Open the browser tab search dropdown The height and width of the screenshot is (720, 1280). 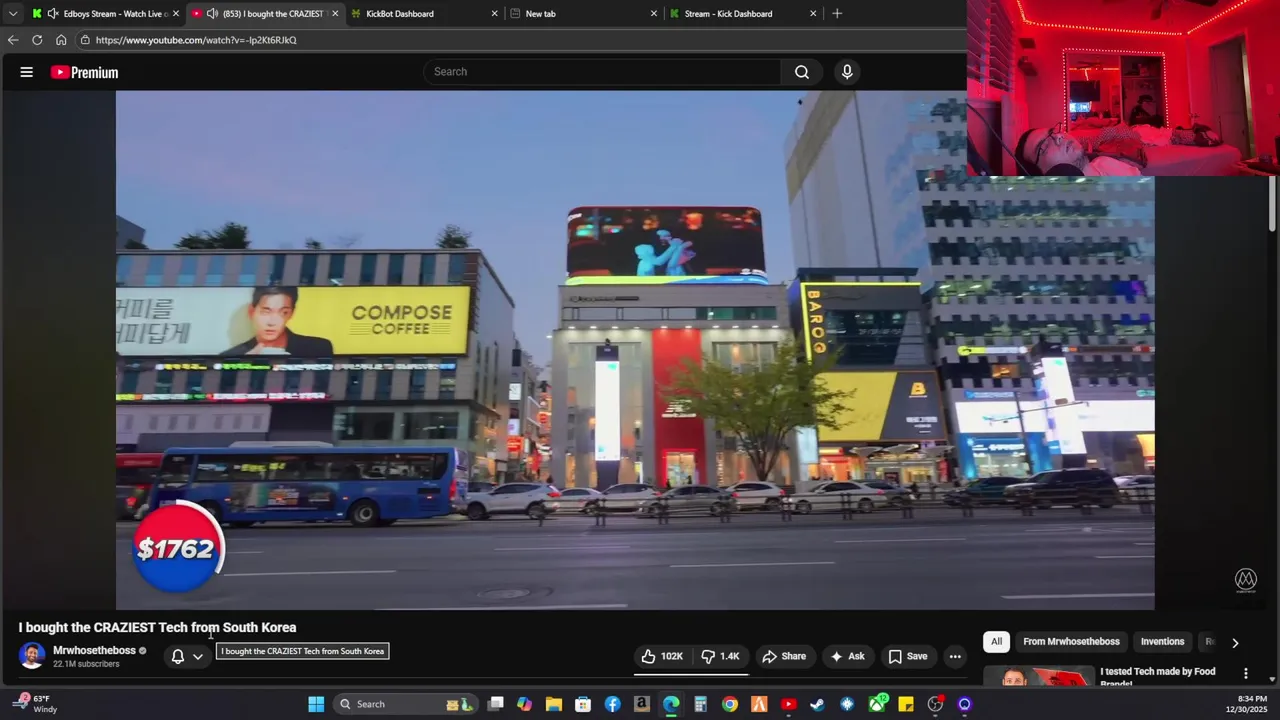tap(12, 13)
